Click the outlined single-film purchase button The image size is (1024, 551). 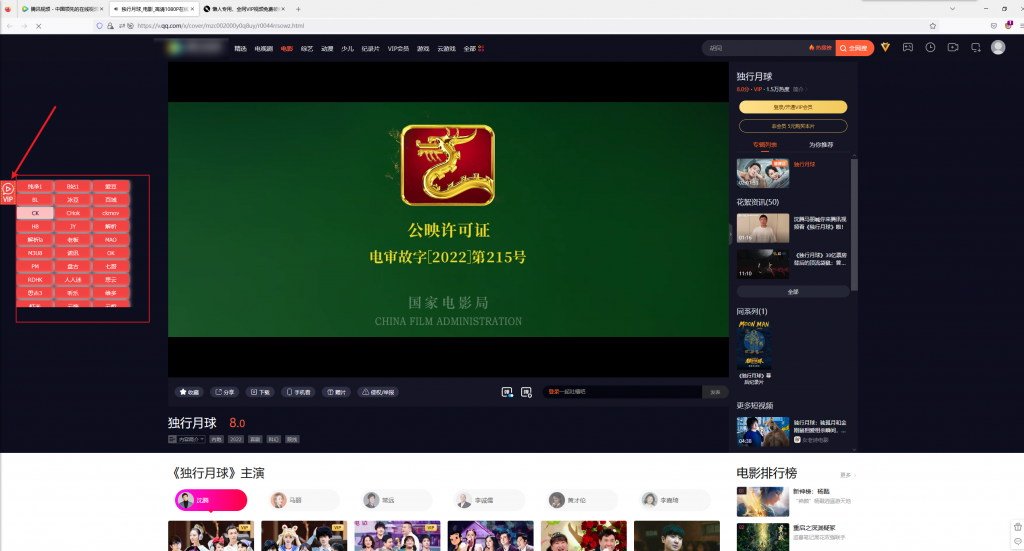[x=793, y=126]
